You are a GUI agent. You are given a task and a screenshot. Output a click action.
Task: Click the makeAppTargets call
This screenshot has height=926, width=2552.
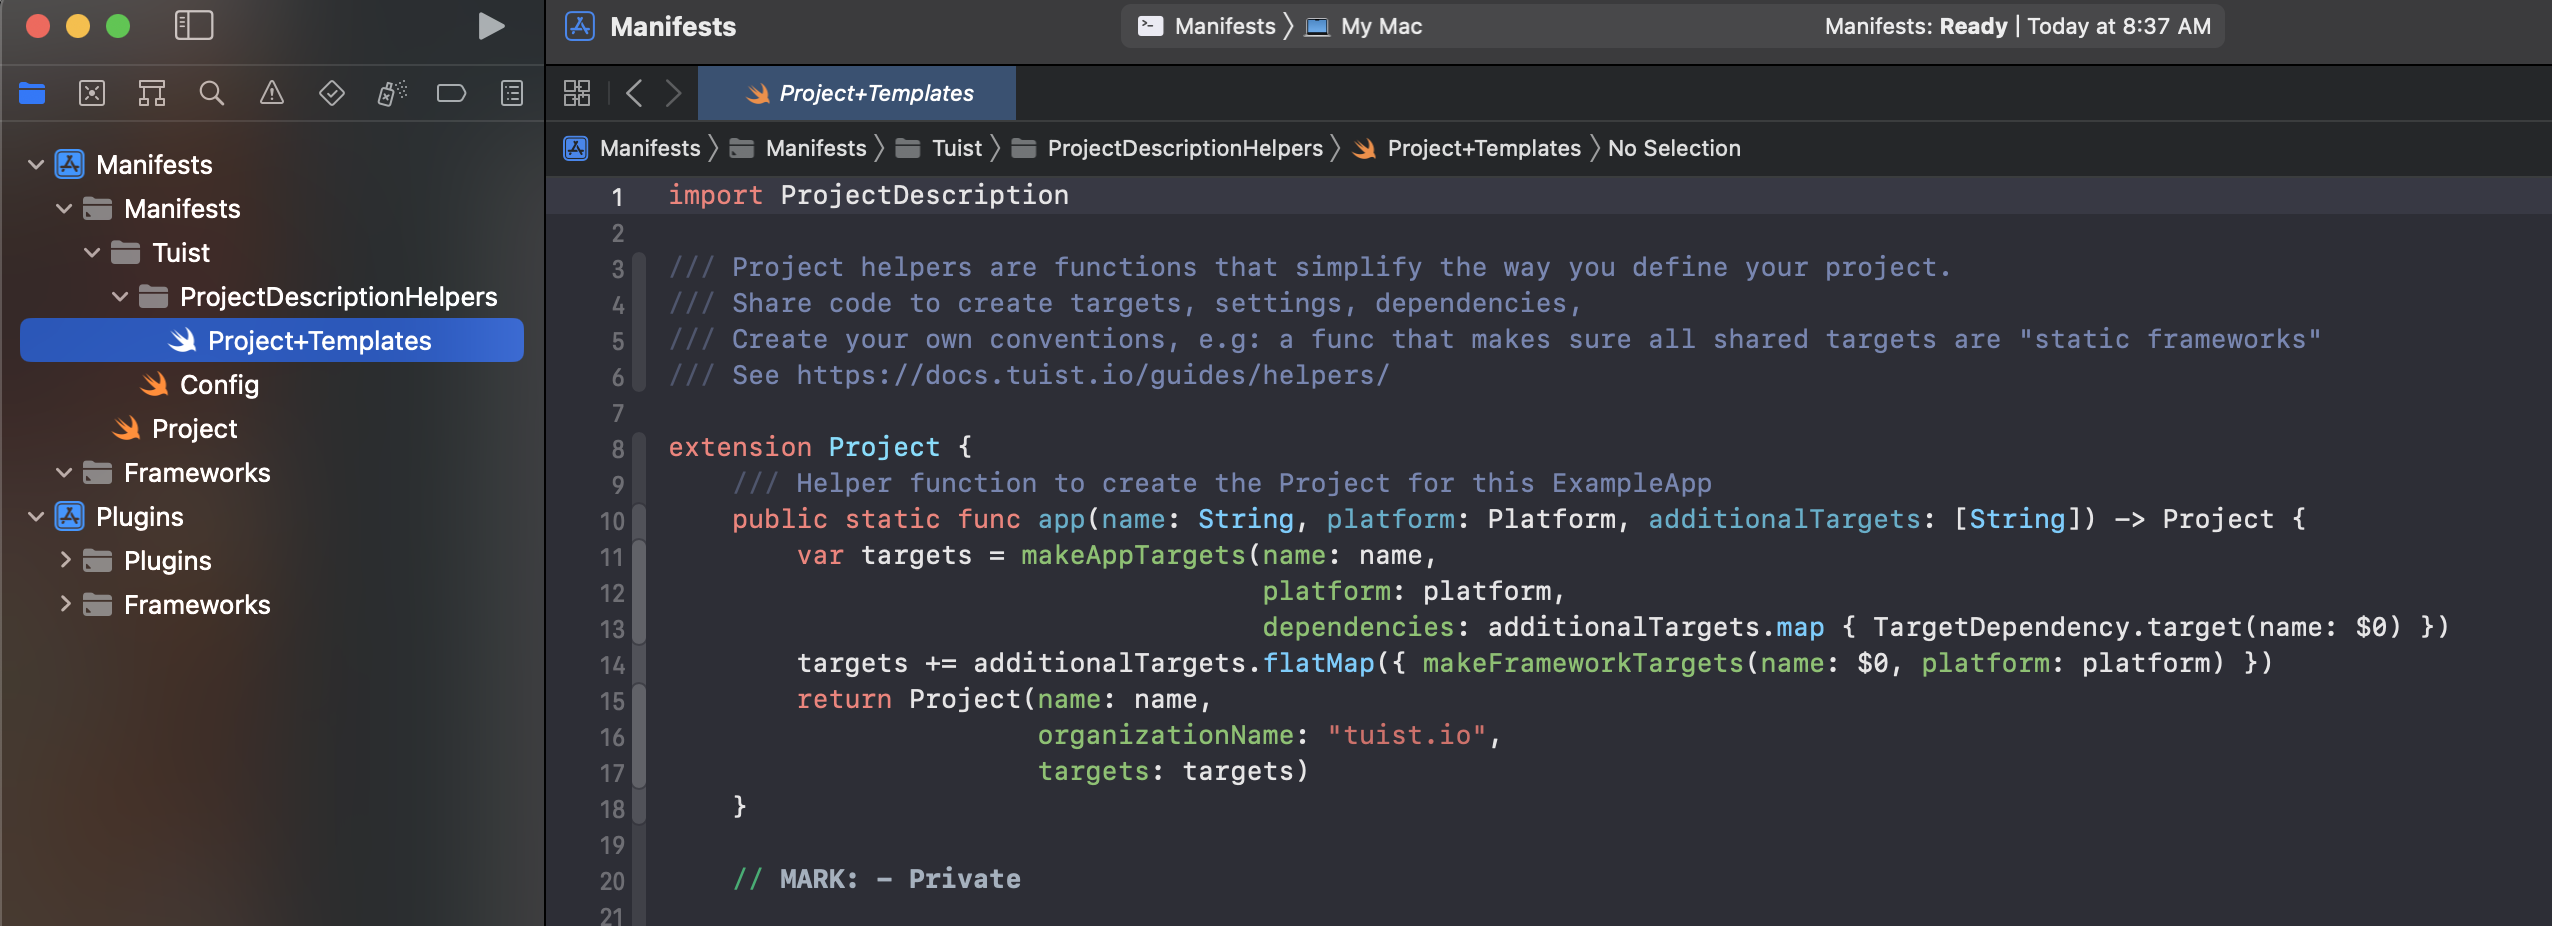click(1133, 555)
